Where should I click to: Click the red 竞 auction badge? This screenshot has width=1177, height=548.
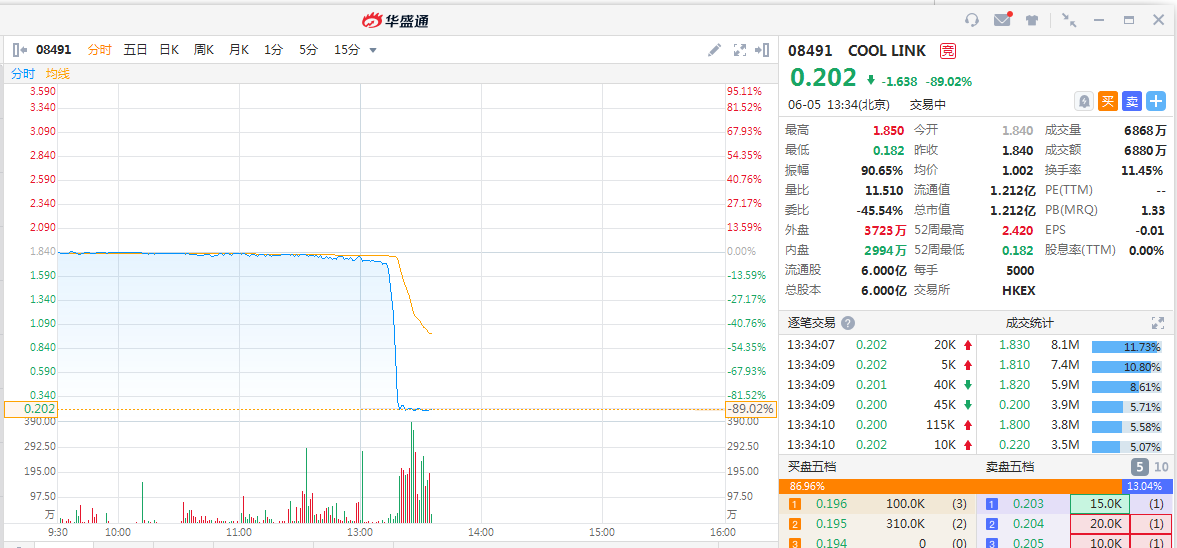(x=949, y=51)
